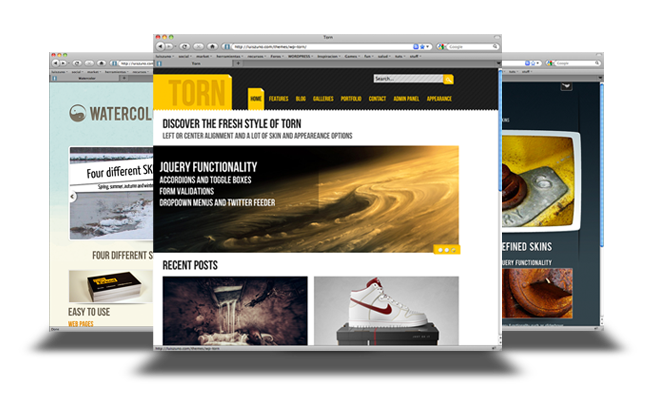Go to the Contact page link
Screen dimensions: 653x400
(x=377, y=99)
